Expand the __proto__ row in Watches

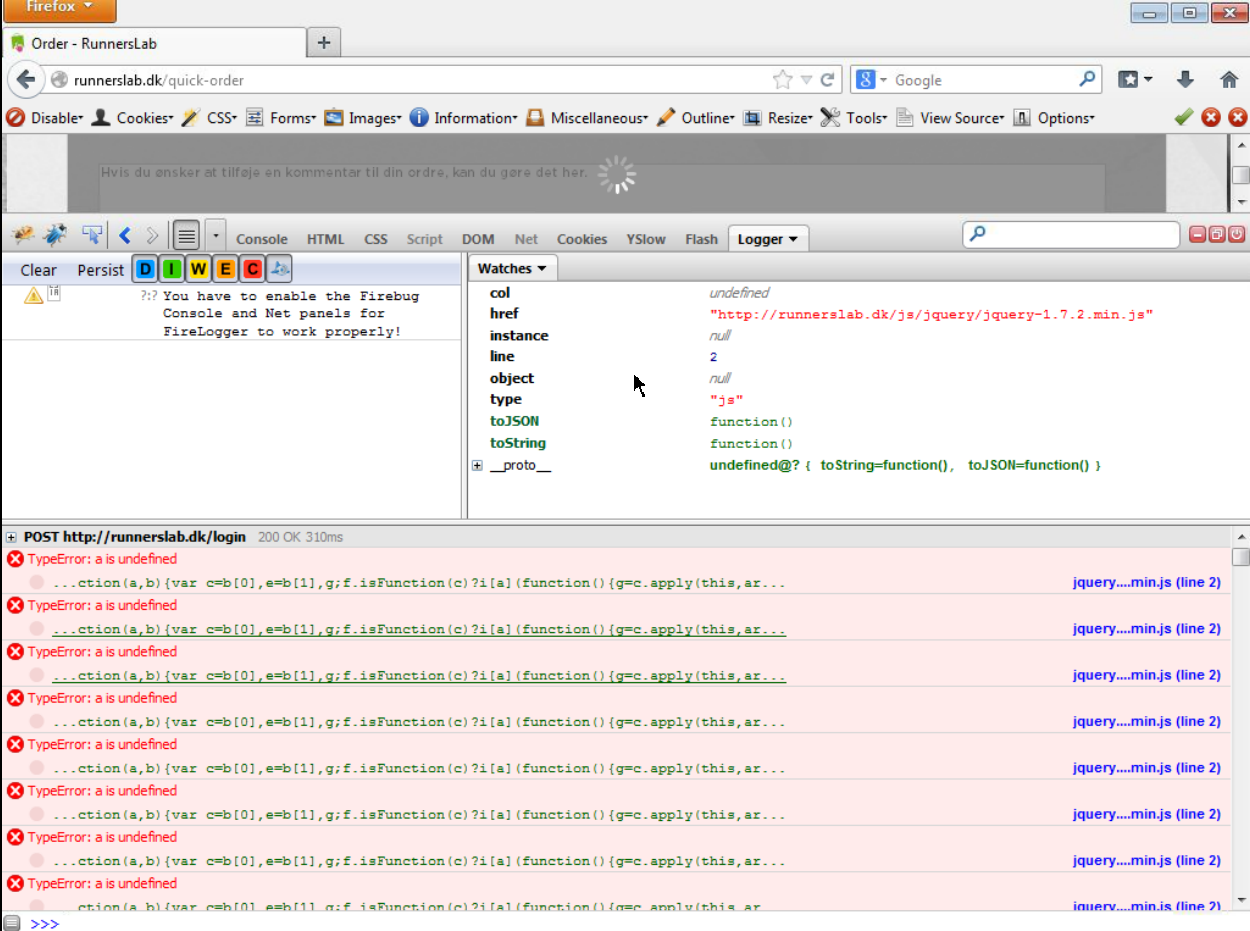pyautogui.click(x=477, y=466)
